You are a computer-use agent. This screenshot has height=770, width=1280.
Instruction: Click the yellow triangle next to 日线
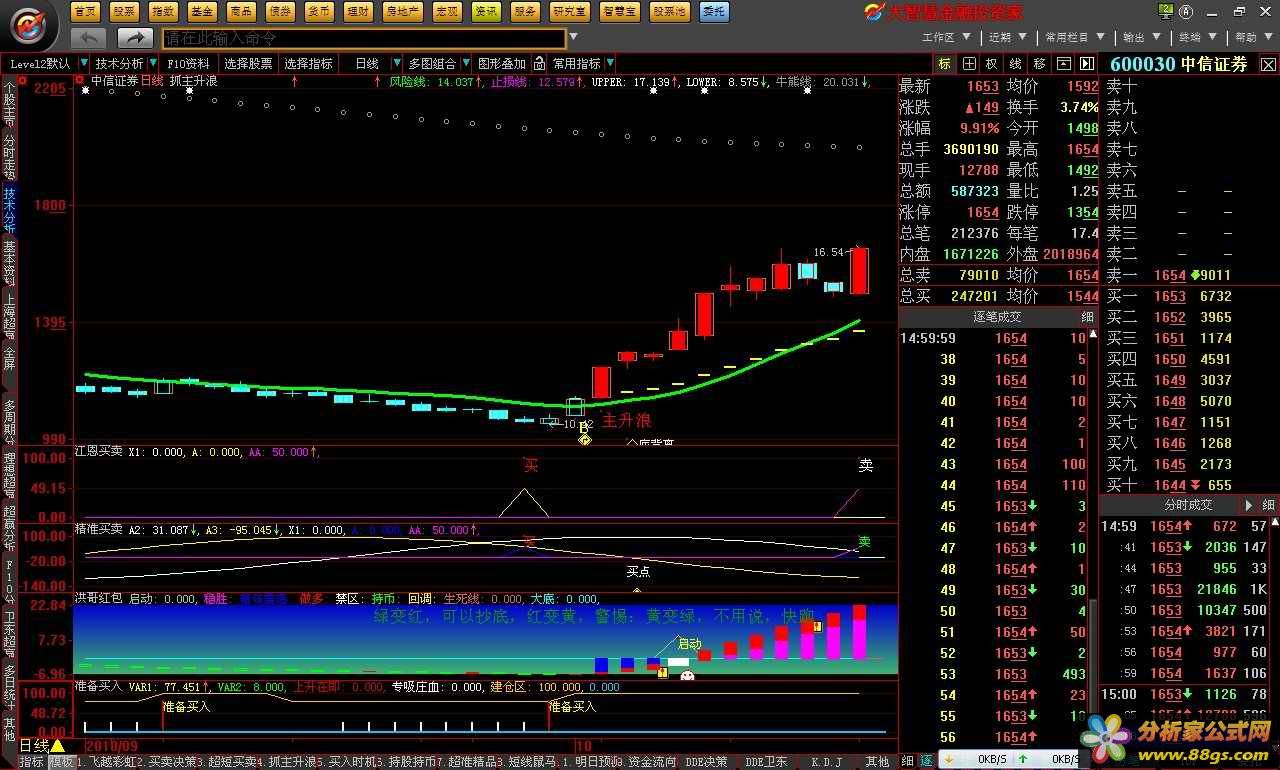[58, 746]
